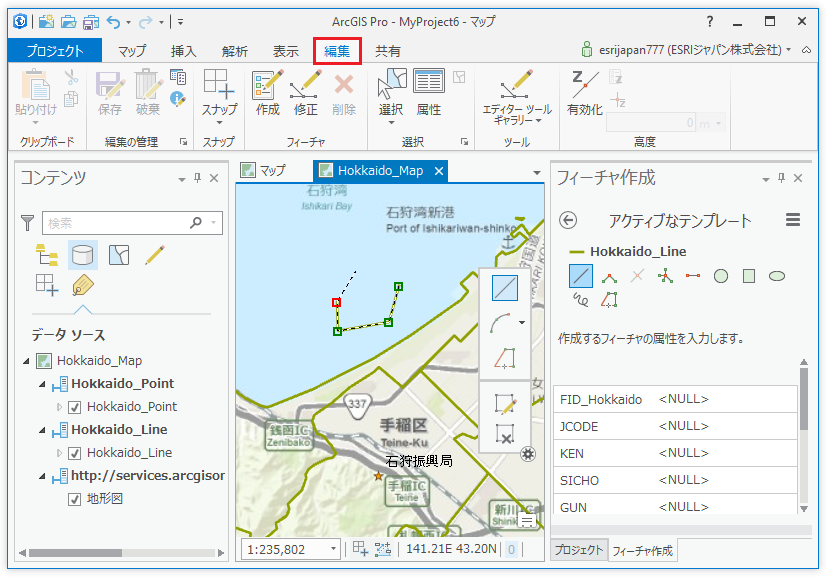The image size is (826, 577).
Task: Open the Quick Access Toolbar customize dropdown
Action: (x=180, y=22)
